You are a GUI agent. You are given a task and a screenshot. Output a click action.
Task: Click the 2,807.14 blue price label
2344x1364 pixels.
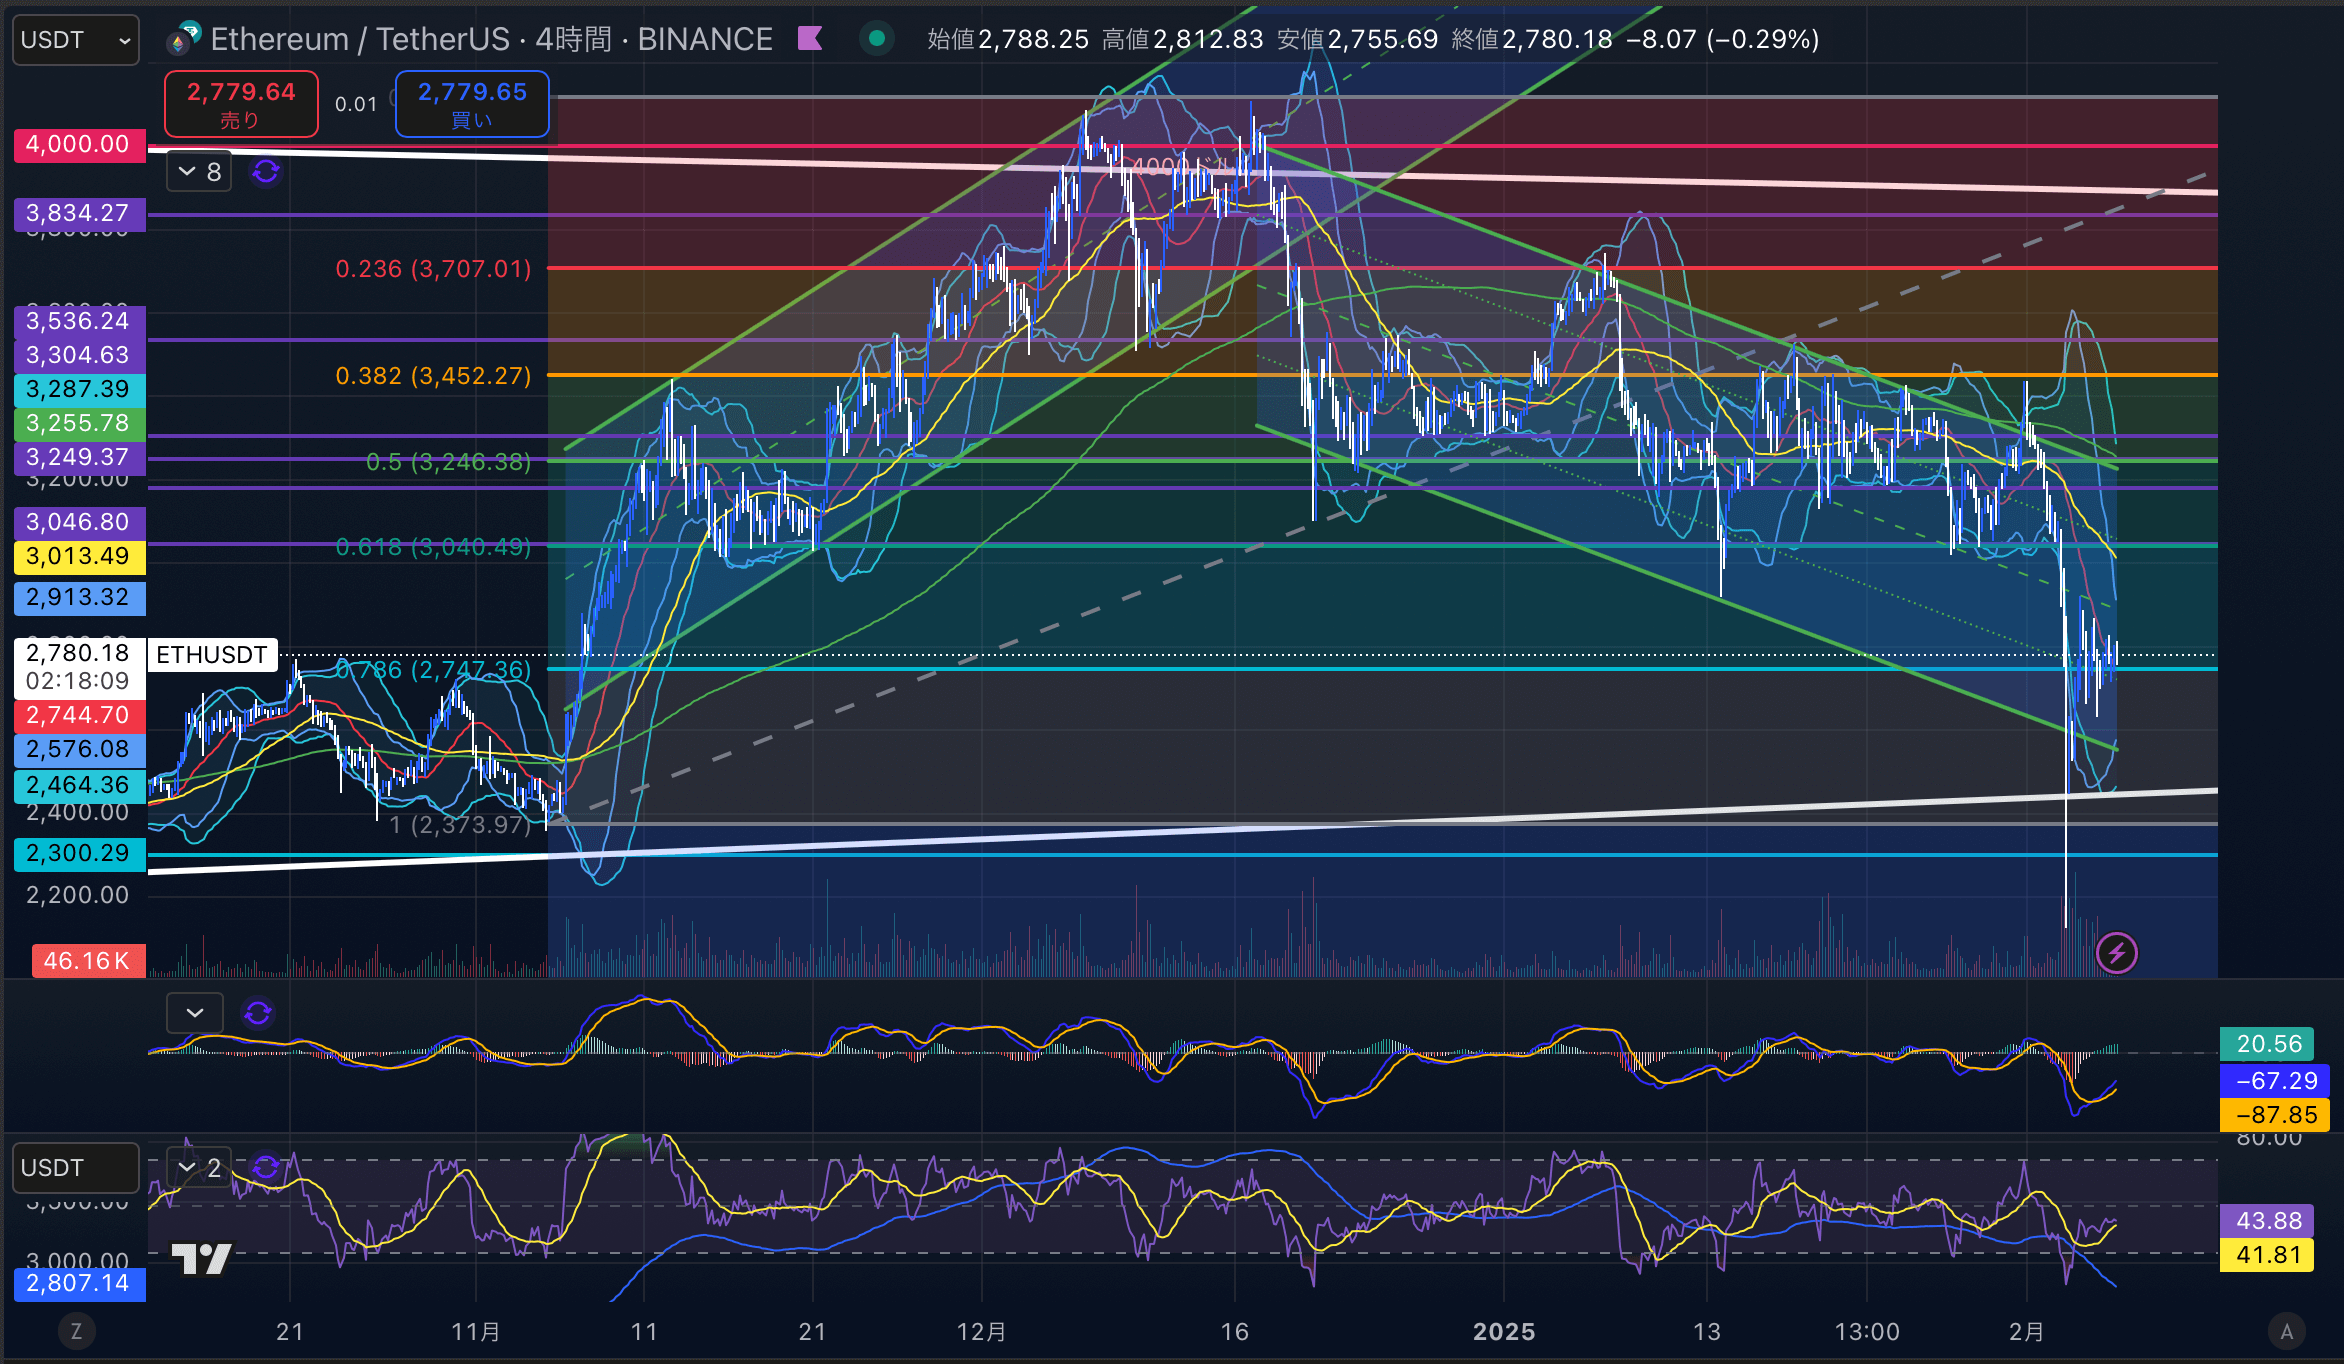point(79,1284)
